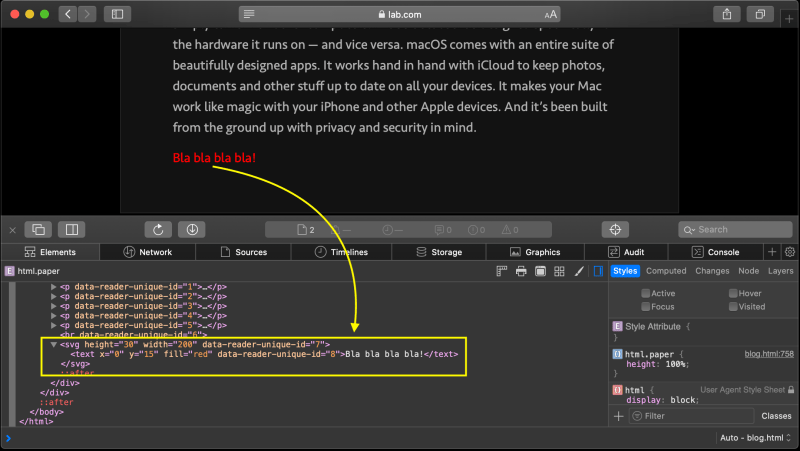Screen dimensions: 800x451
Task: Click the reload page icon in inspector
Action: coord(158,230)
